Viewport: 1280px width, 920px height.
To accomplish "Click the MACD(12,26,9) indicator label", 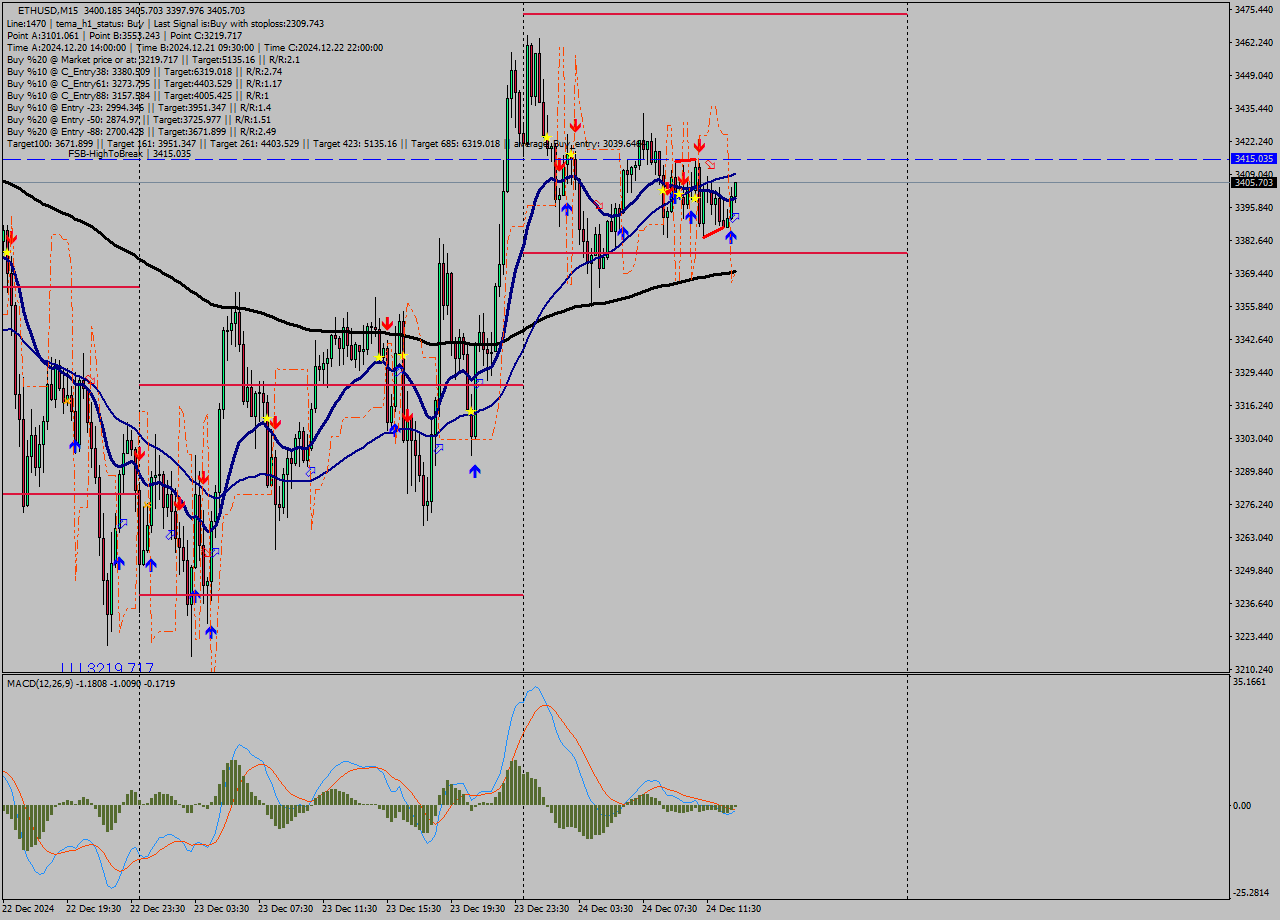I will (91, 683).
